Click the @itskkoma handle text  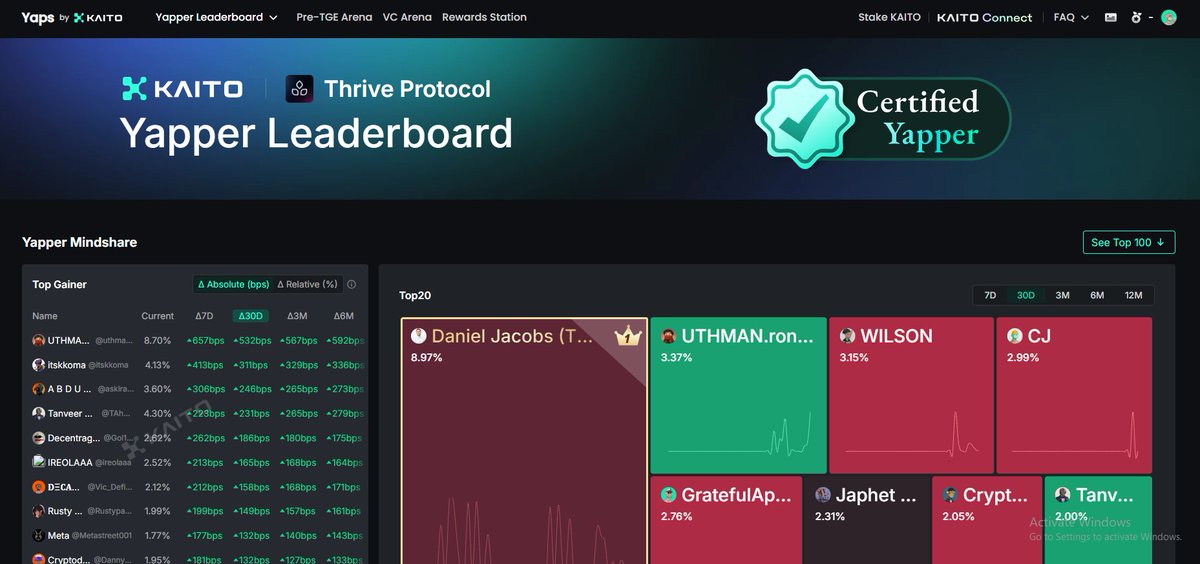(109, 365)
